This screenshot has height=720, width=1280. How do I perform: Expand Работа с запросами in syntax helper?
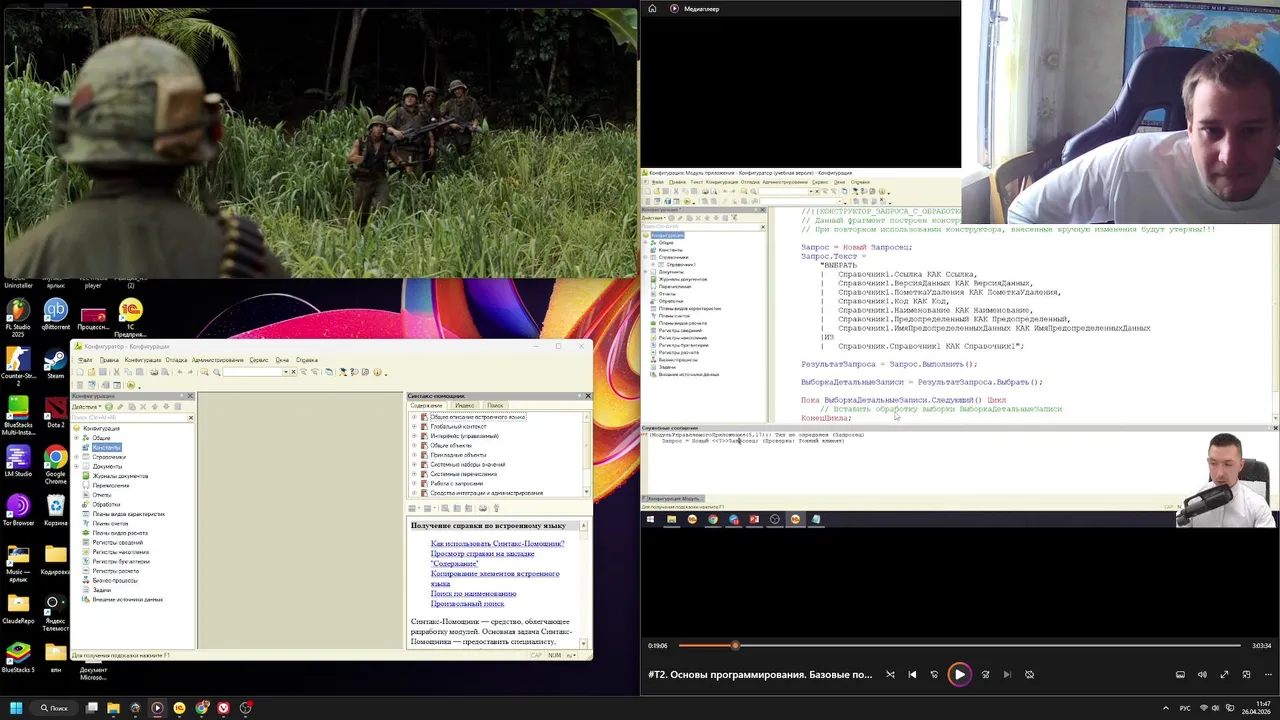click(414, 483)
